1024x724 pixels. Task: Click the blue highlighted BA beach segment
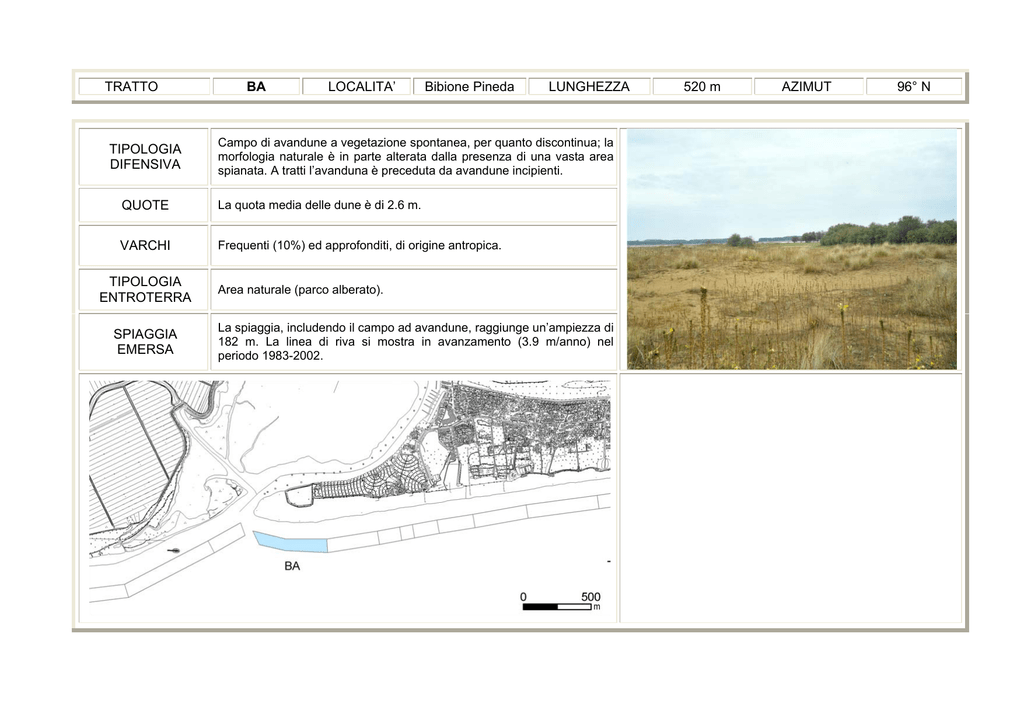tap(290, 542)
